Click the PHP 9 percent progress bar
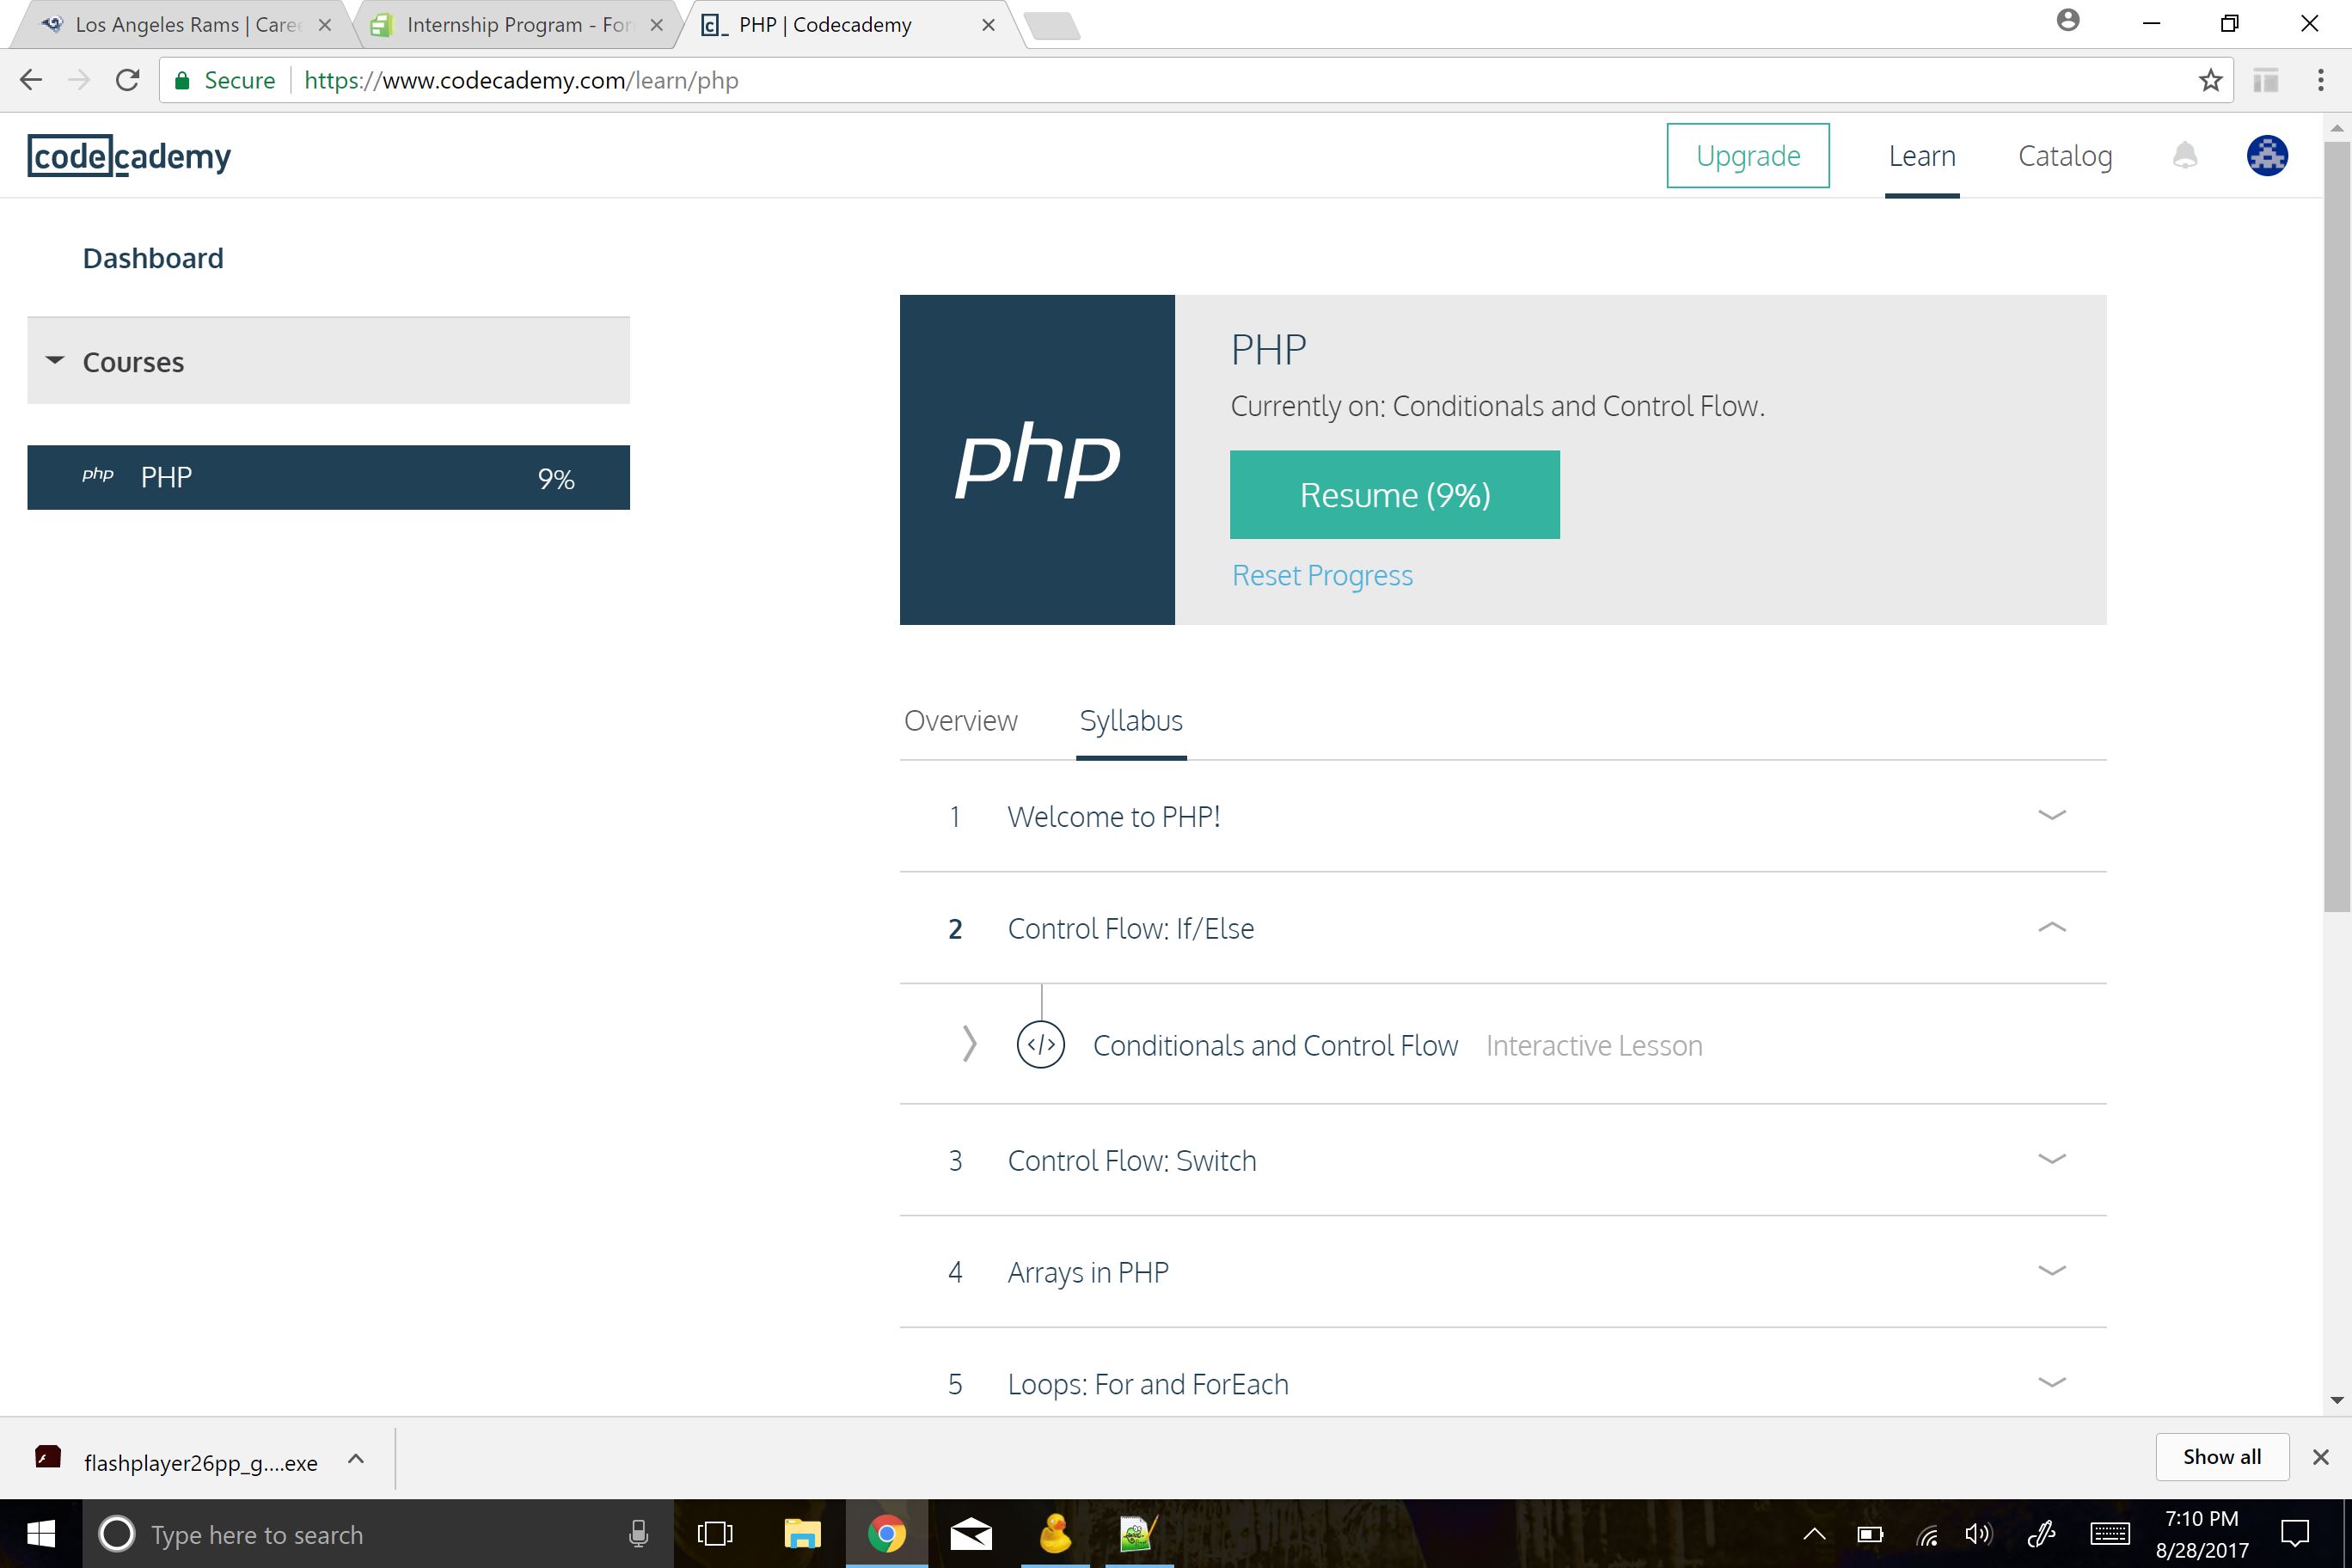The height and width of the screenshot is (1568, 2352). pyautogui.click(x=329, y=478)
